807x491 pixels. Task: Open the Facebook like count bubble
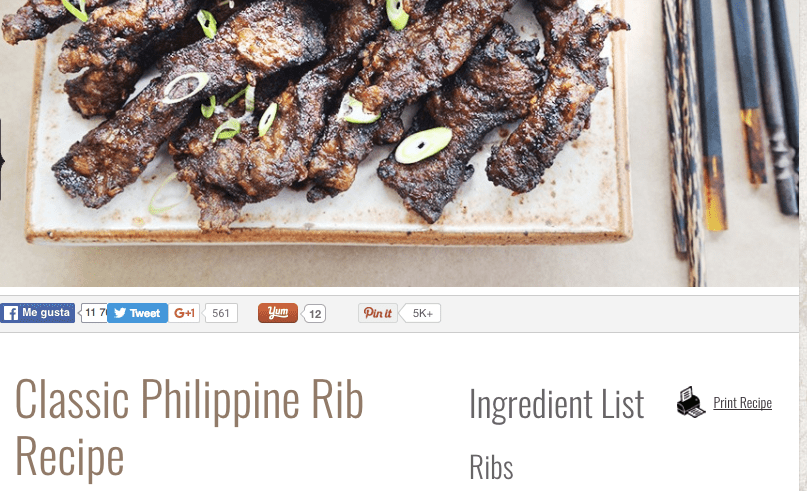tap(94, 313)
